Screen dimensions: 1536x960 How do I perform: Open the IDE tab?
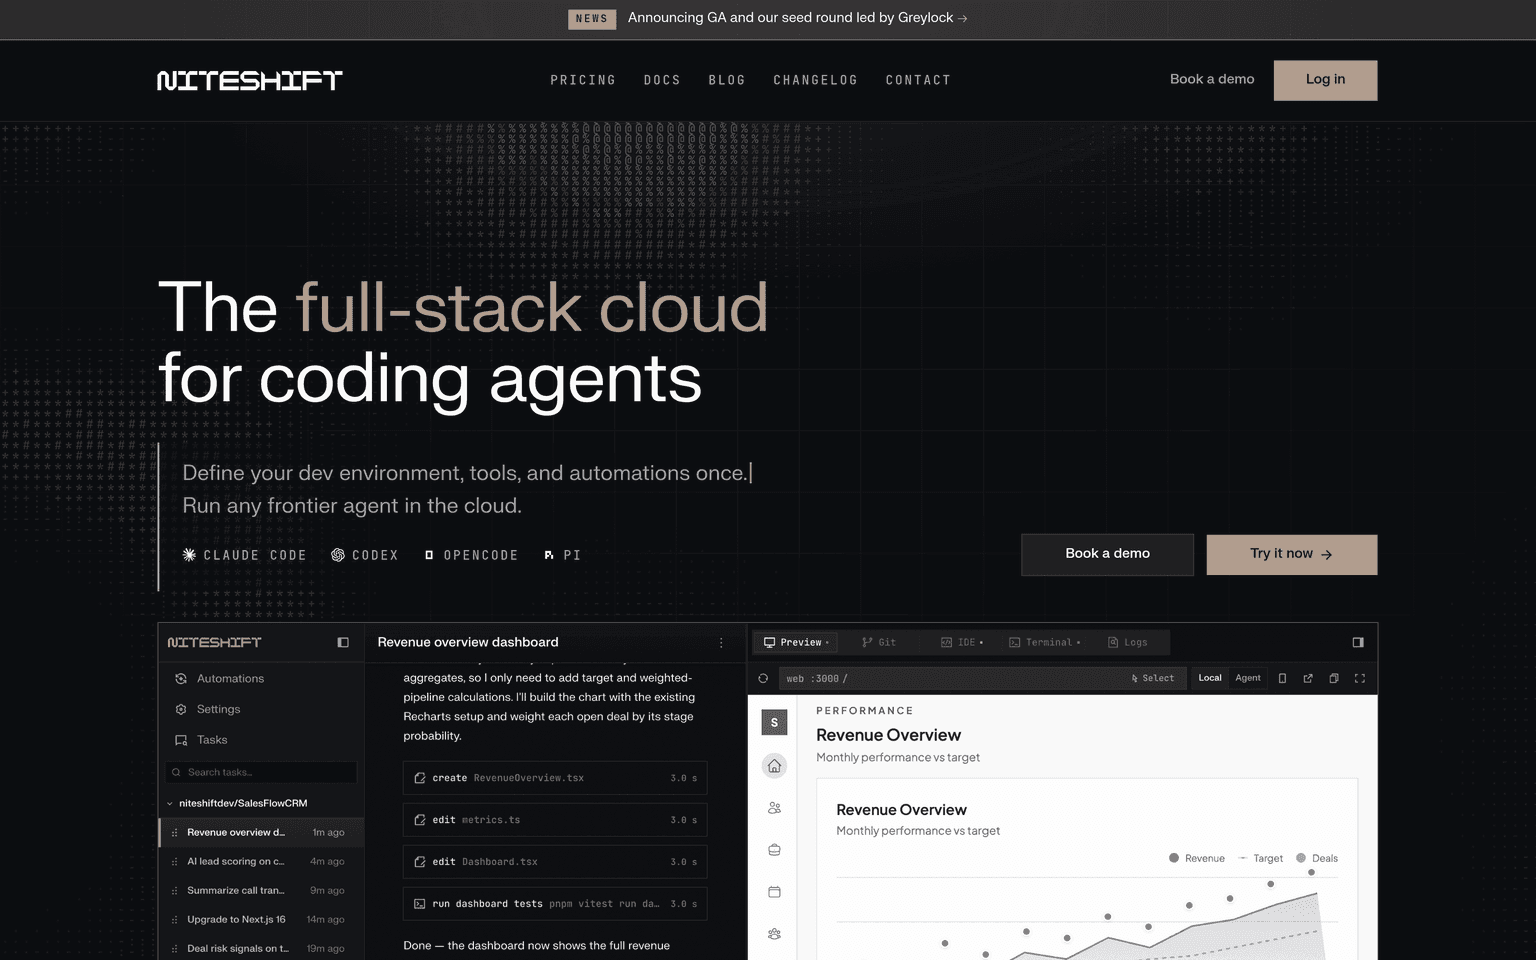(x=962, y=642)
